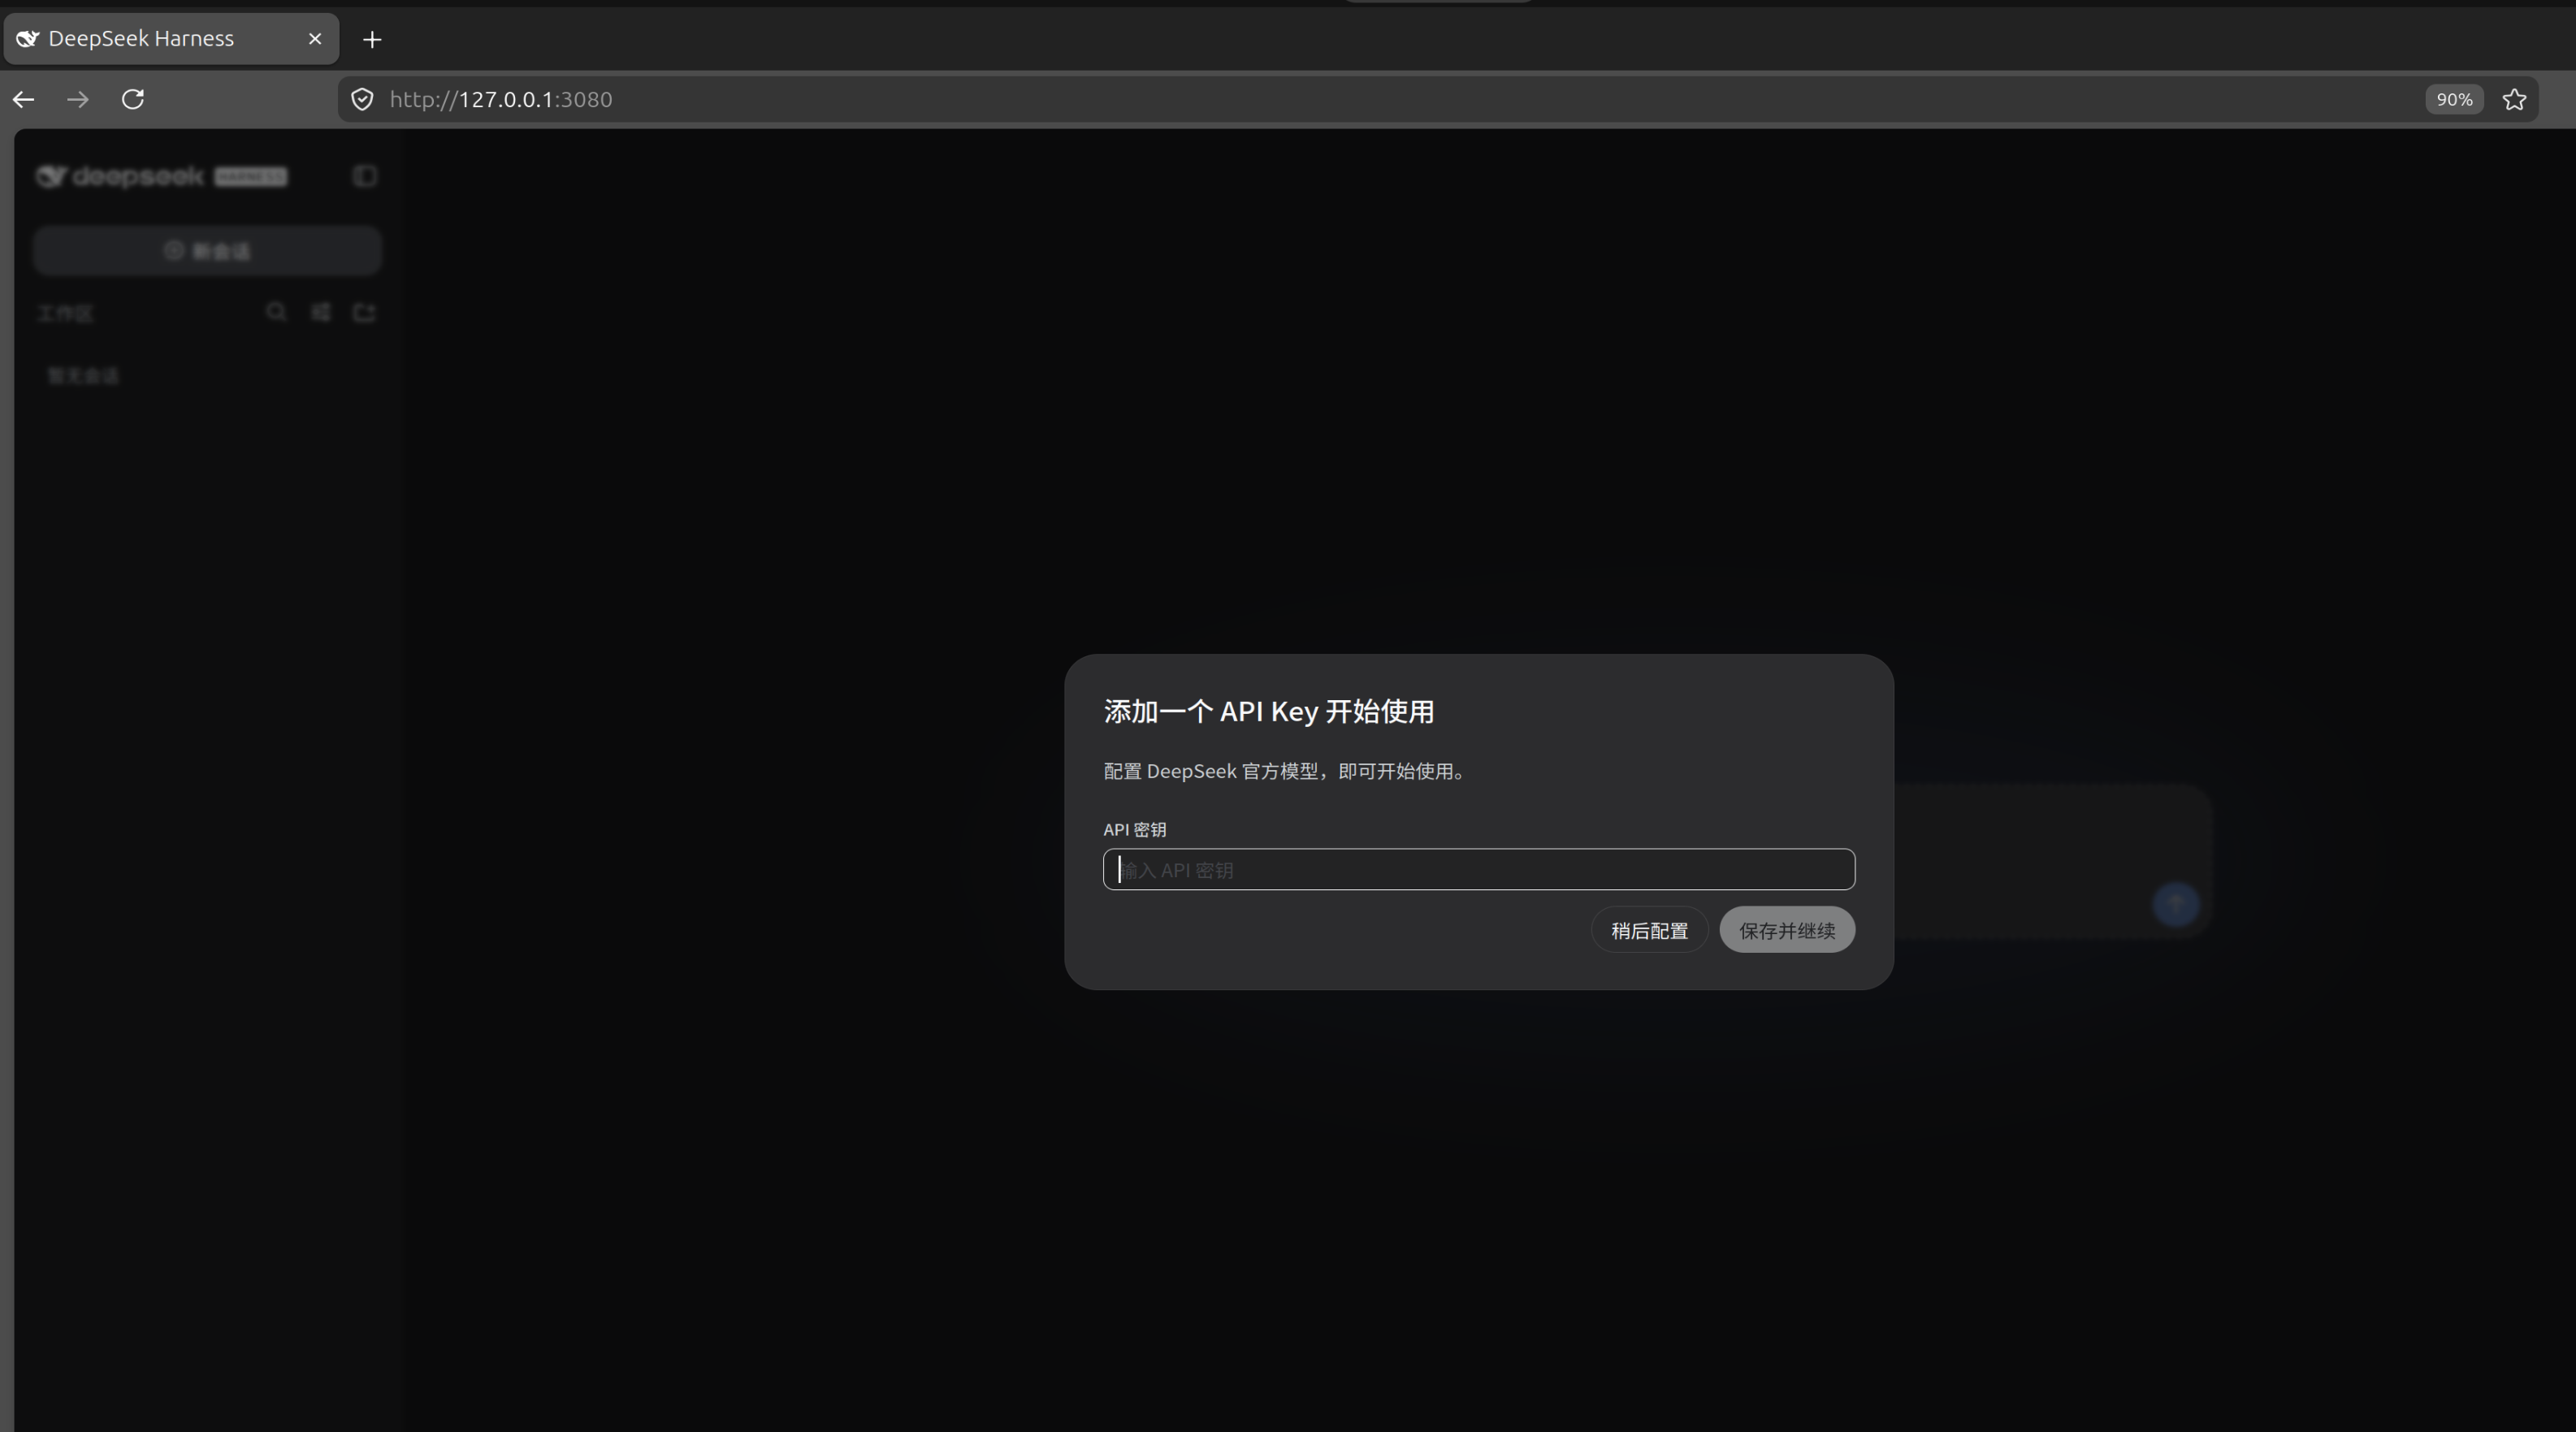Click the shield icon in the address bar
The width and height of the screenshot is (2576, 1432).
(x=362, y=99)
